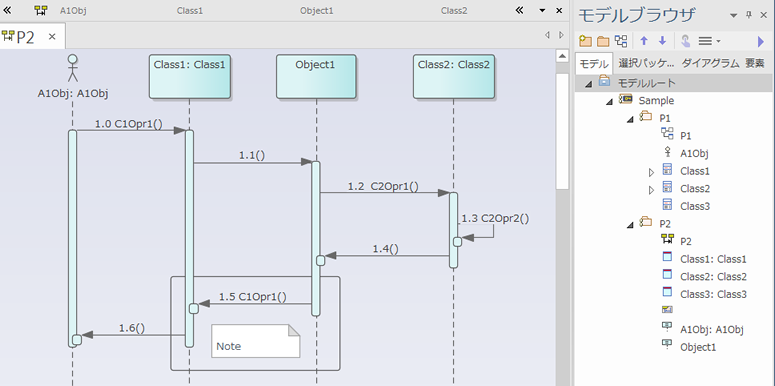The height and width of the screenshot is (386, 775).
Task: Select the Note element in the diagram
Action: pyautogui.click(x=256, y=341)
